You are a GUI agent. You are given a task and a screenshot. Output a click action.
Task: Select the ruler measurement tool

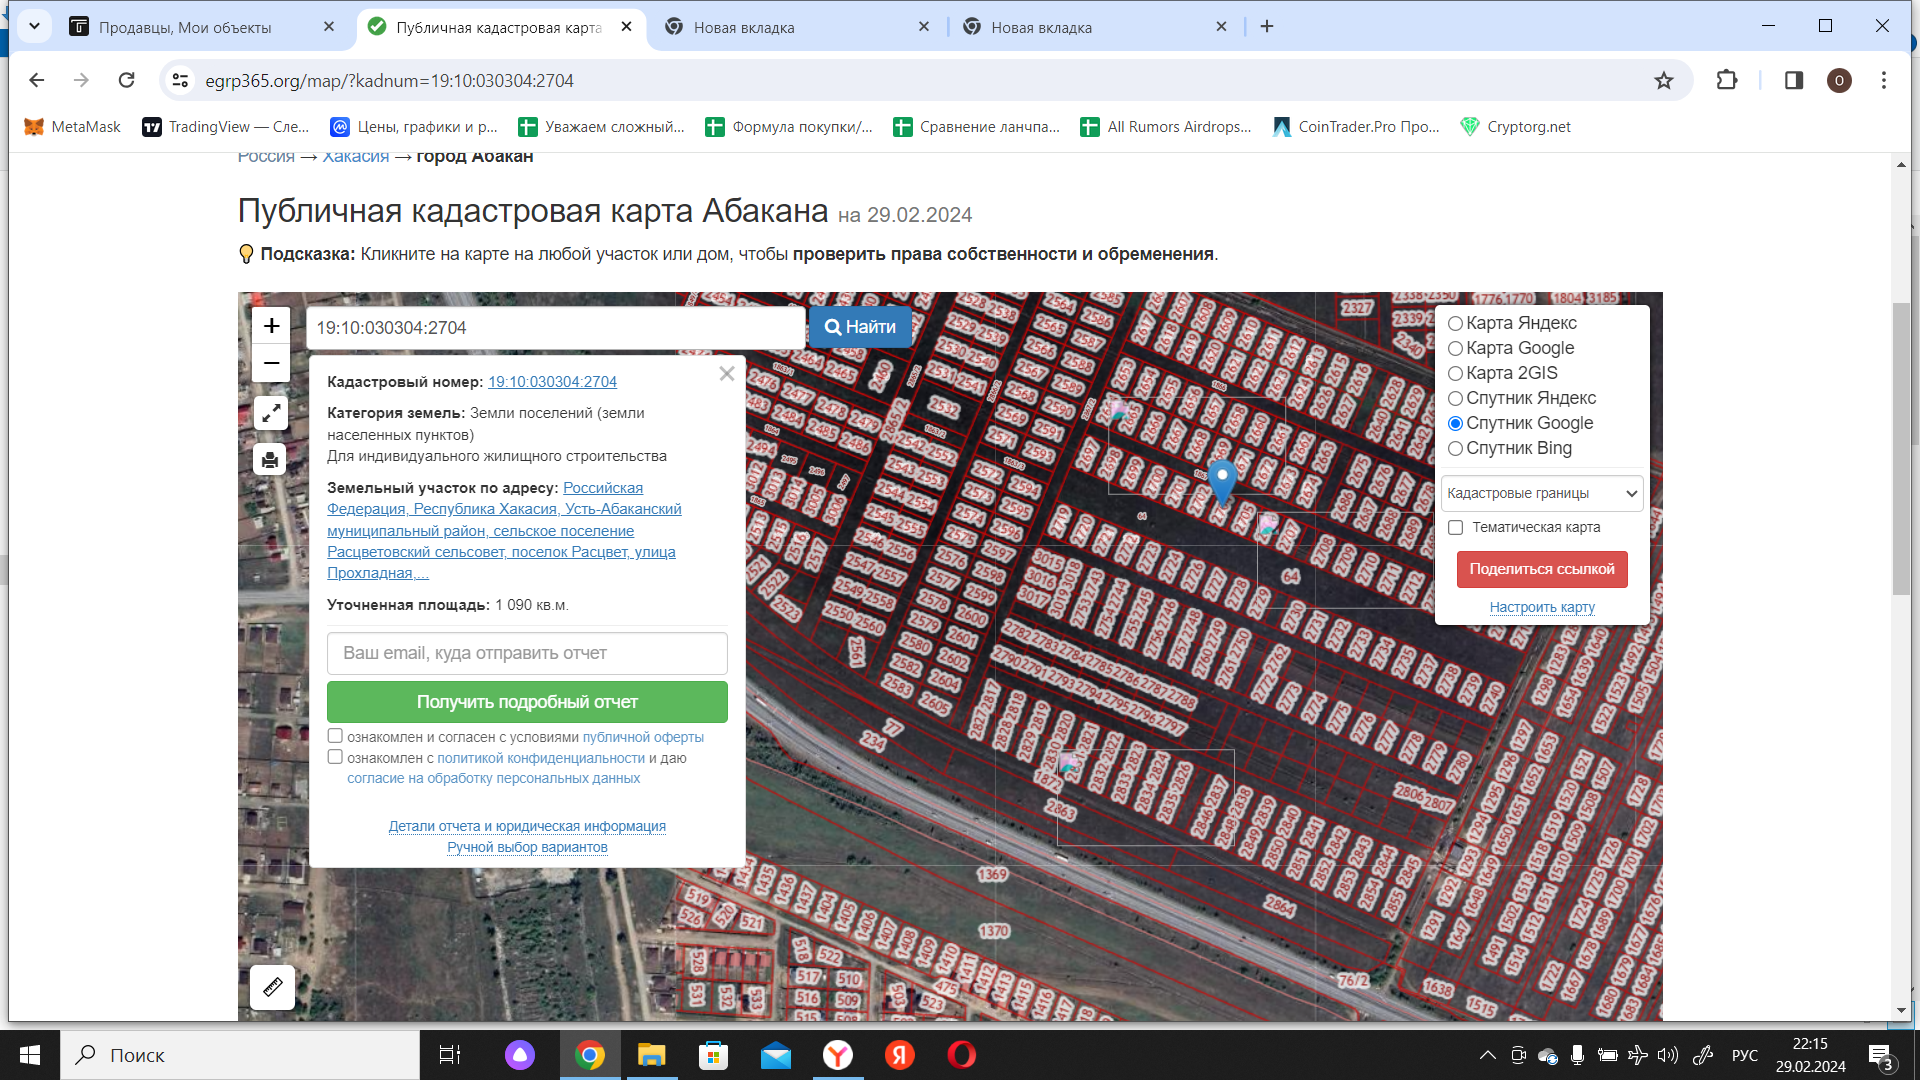pos(272,987)
